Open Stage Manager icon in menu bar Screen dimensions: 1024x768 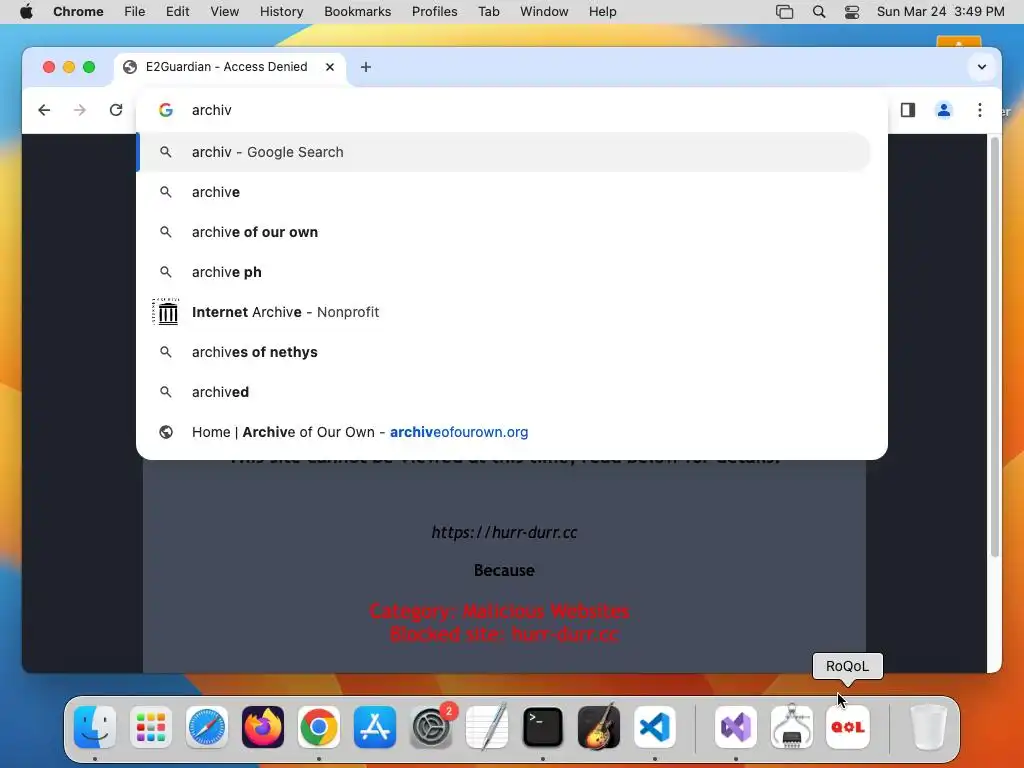click(784, 12)
